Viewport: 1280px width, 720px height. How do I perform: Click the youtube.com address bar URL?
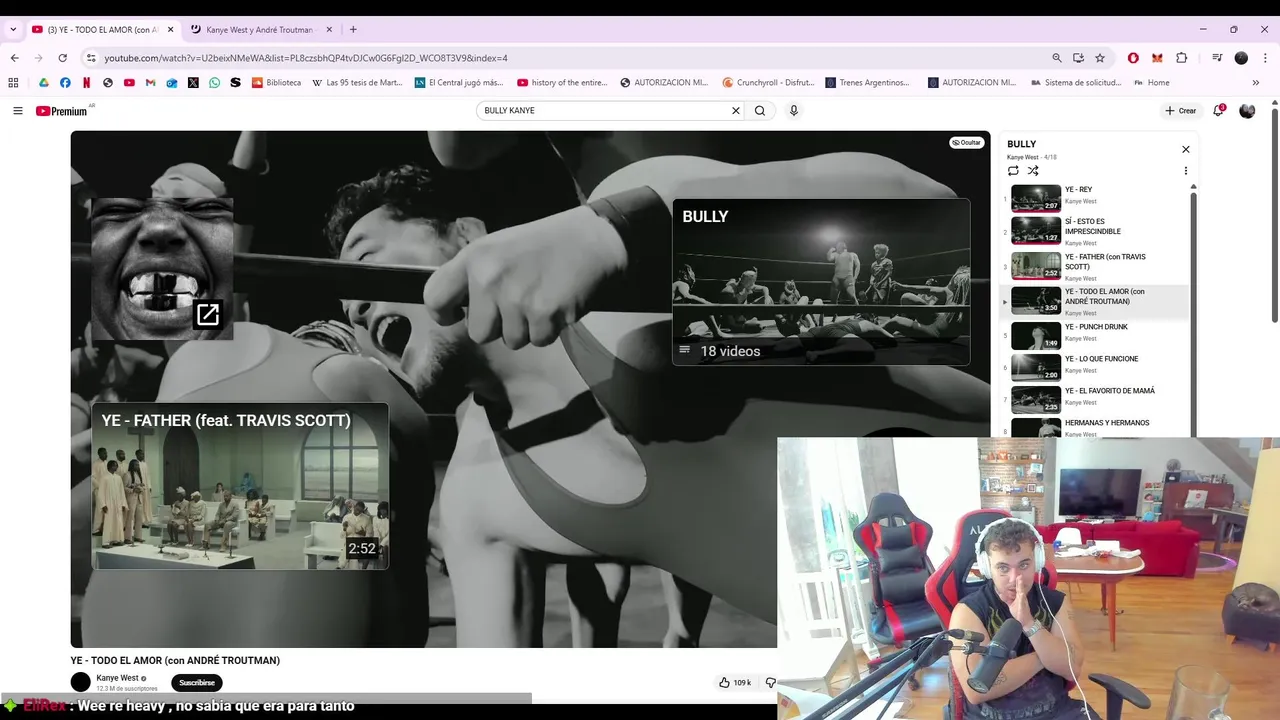[x=306, y=58]
